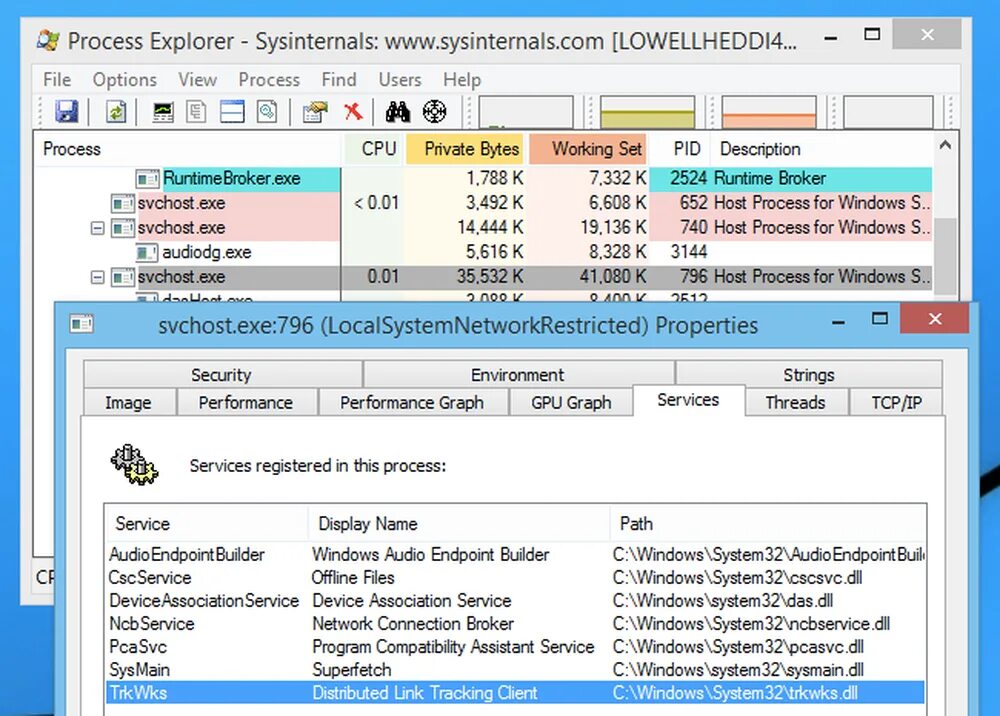1000x716 pixels.
Task: Sort by the CPU column header
Action: (x=374, y=149)
